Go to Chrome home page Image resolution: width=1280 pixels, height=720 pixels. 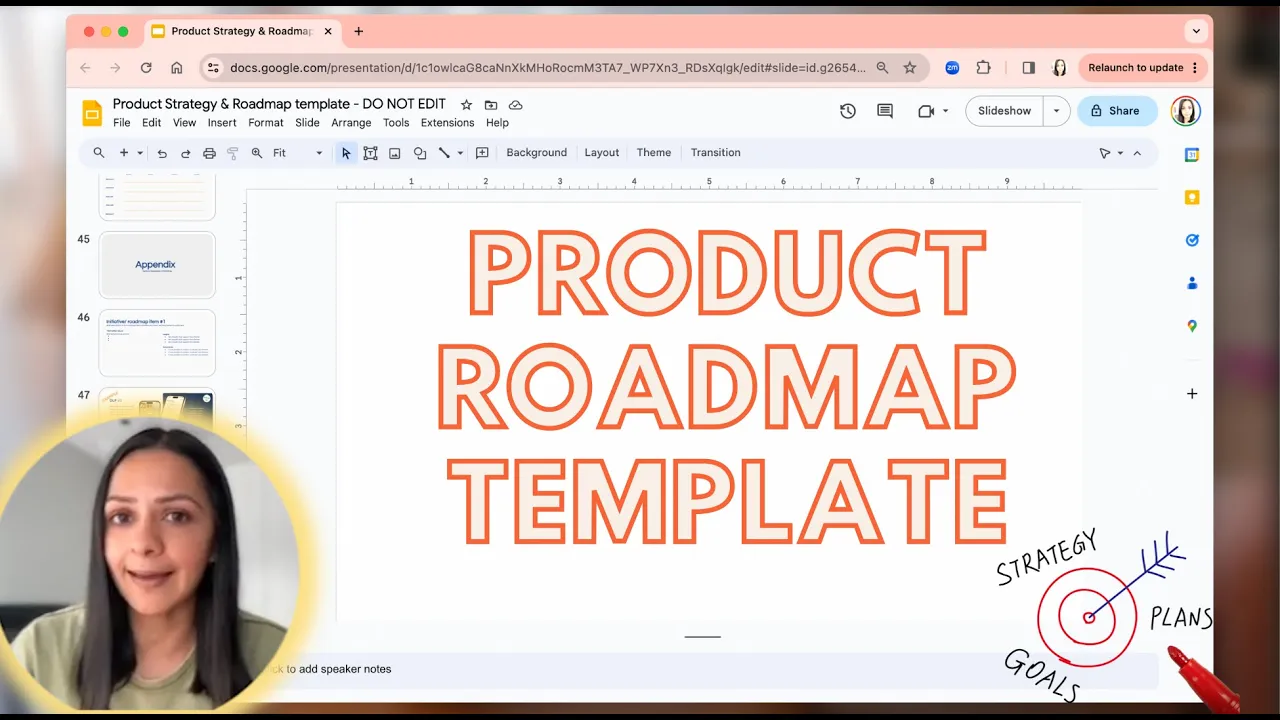click(x=177, y=68)
